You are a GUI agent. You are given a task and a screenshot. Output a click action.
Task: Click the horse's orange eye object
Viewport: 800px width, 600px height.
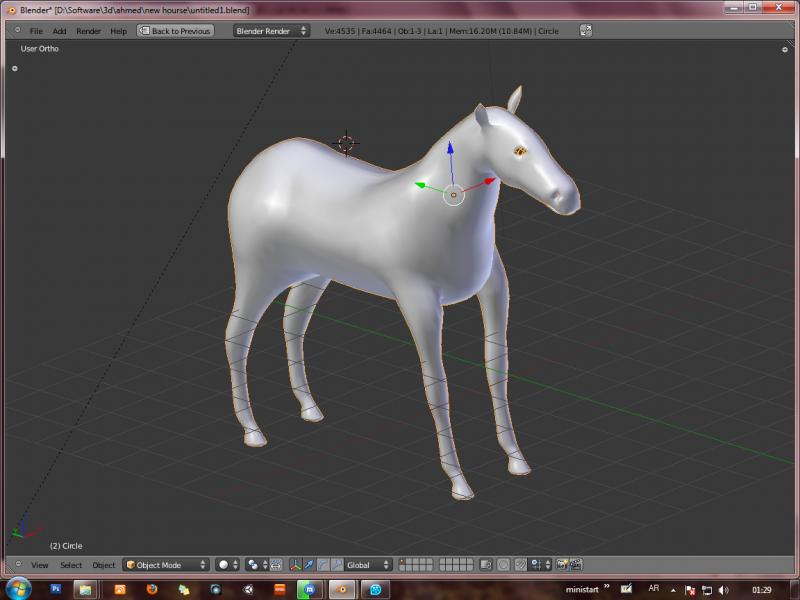(x=519, y=151)
